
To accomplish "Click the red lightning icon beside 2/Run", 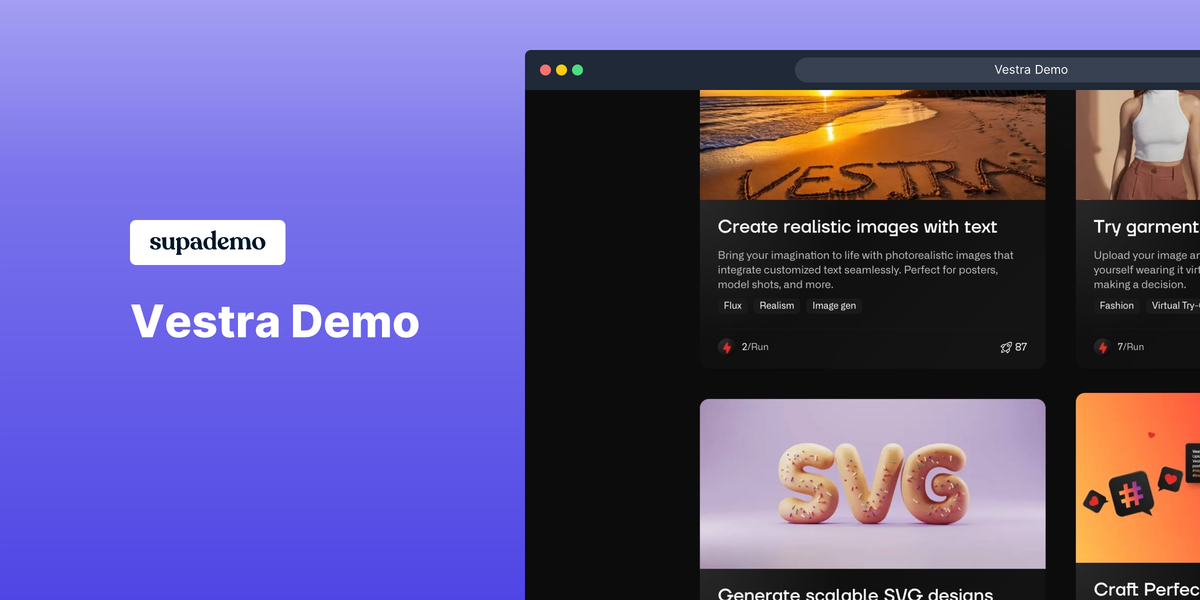I will [726, 347].
